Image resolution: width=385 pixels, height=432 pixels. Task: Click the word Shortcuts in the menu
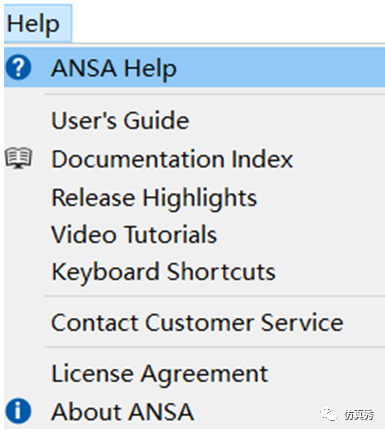pyautogui.click(x=221, y=271)
